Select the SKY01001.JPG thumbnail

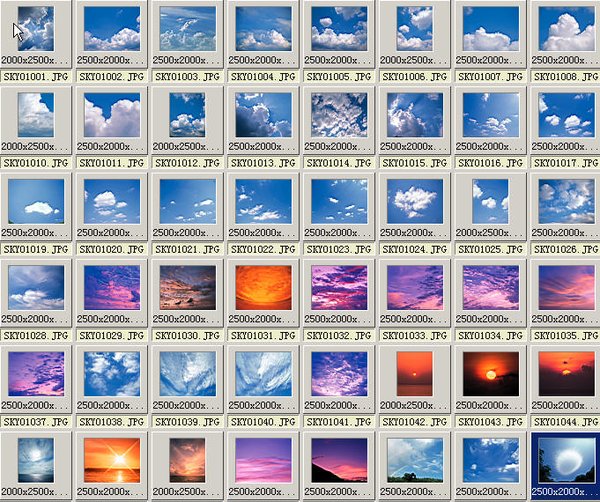pyautogui.click(x=36, y=29)
